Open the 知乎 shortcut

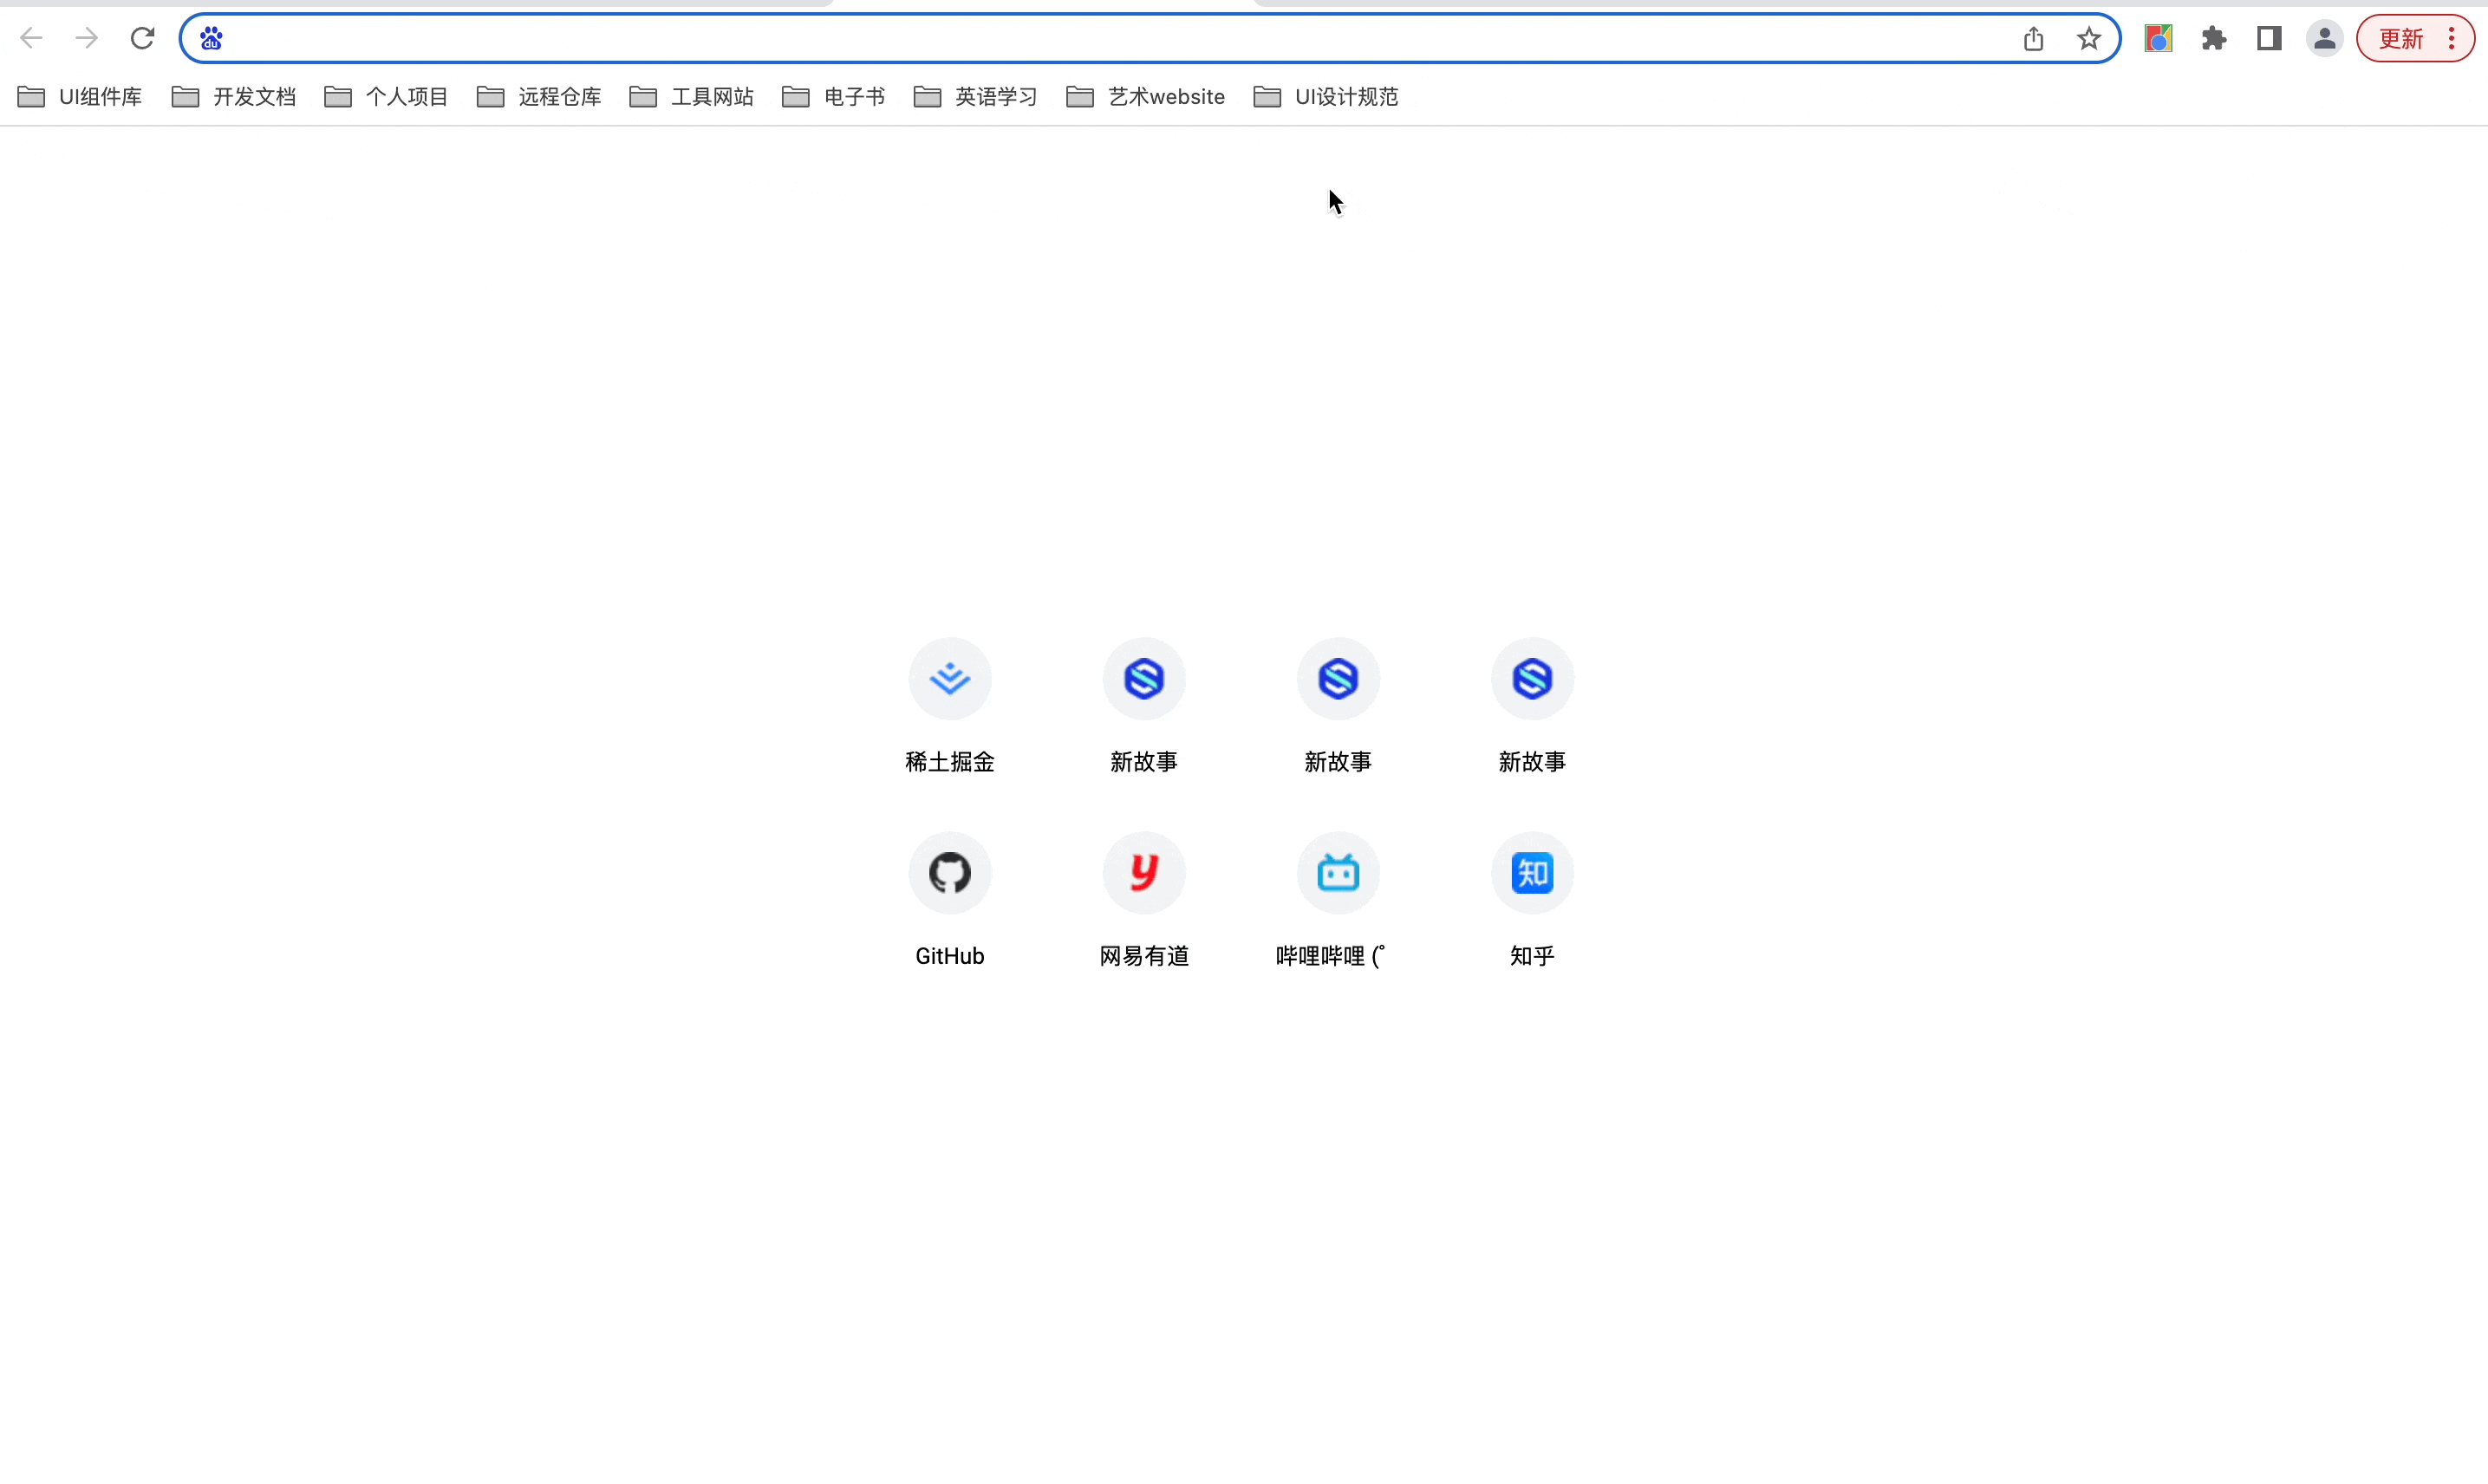point(1531,872)
